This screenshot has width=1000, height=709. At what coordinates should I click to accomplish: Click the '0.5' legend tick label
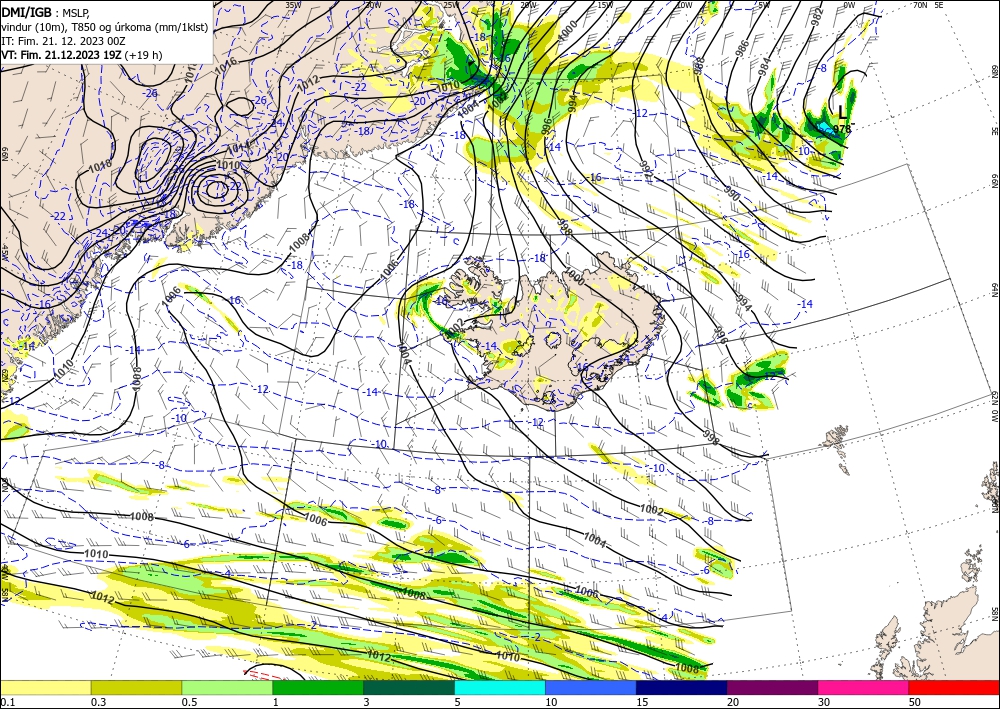tap(189, 702)
